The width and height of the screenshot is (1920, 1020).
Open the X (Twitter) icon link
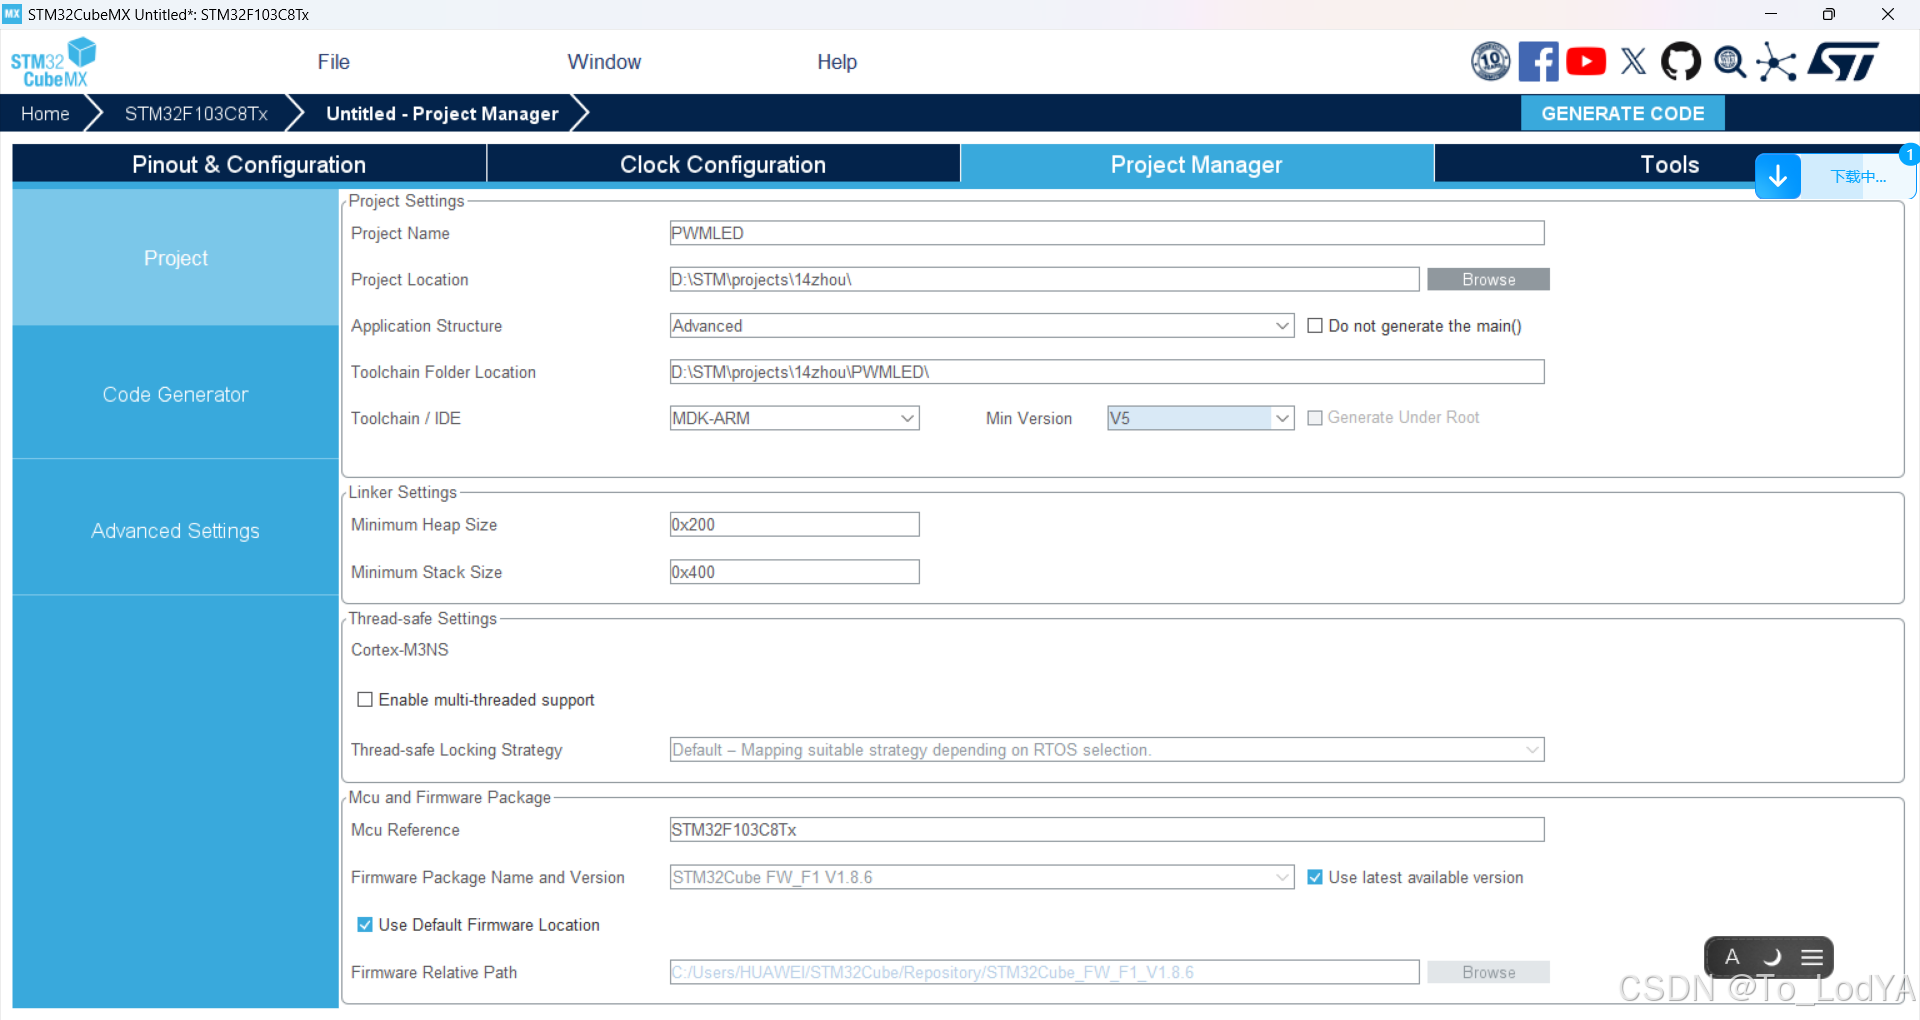click(x=1634, y=62)
